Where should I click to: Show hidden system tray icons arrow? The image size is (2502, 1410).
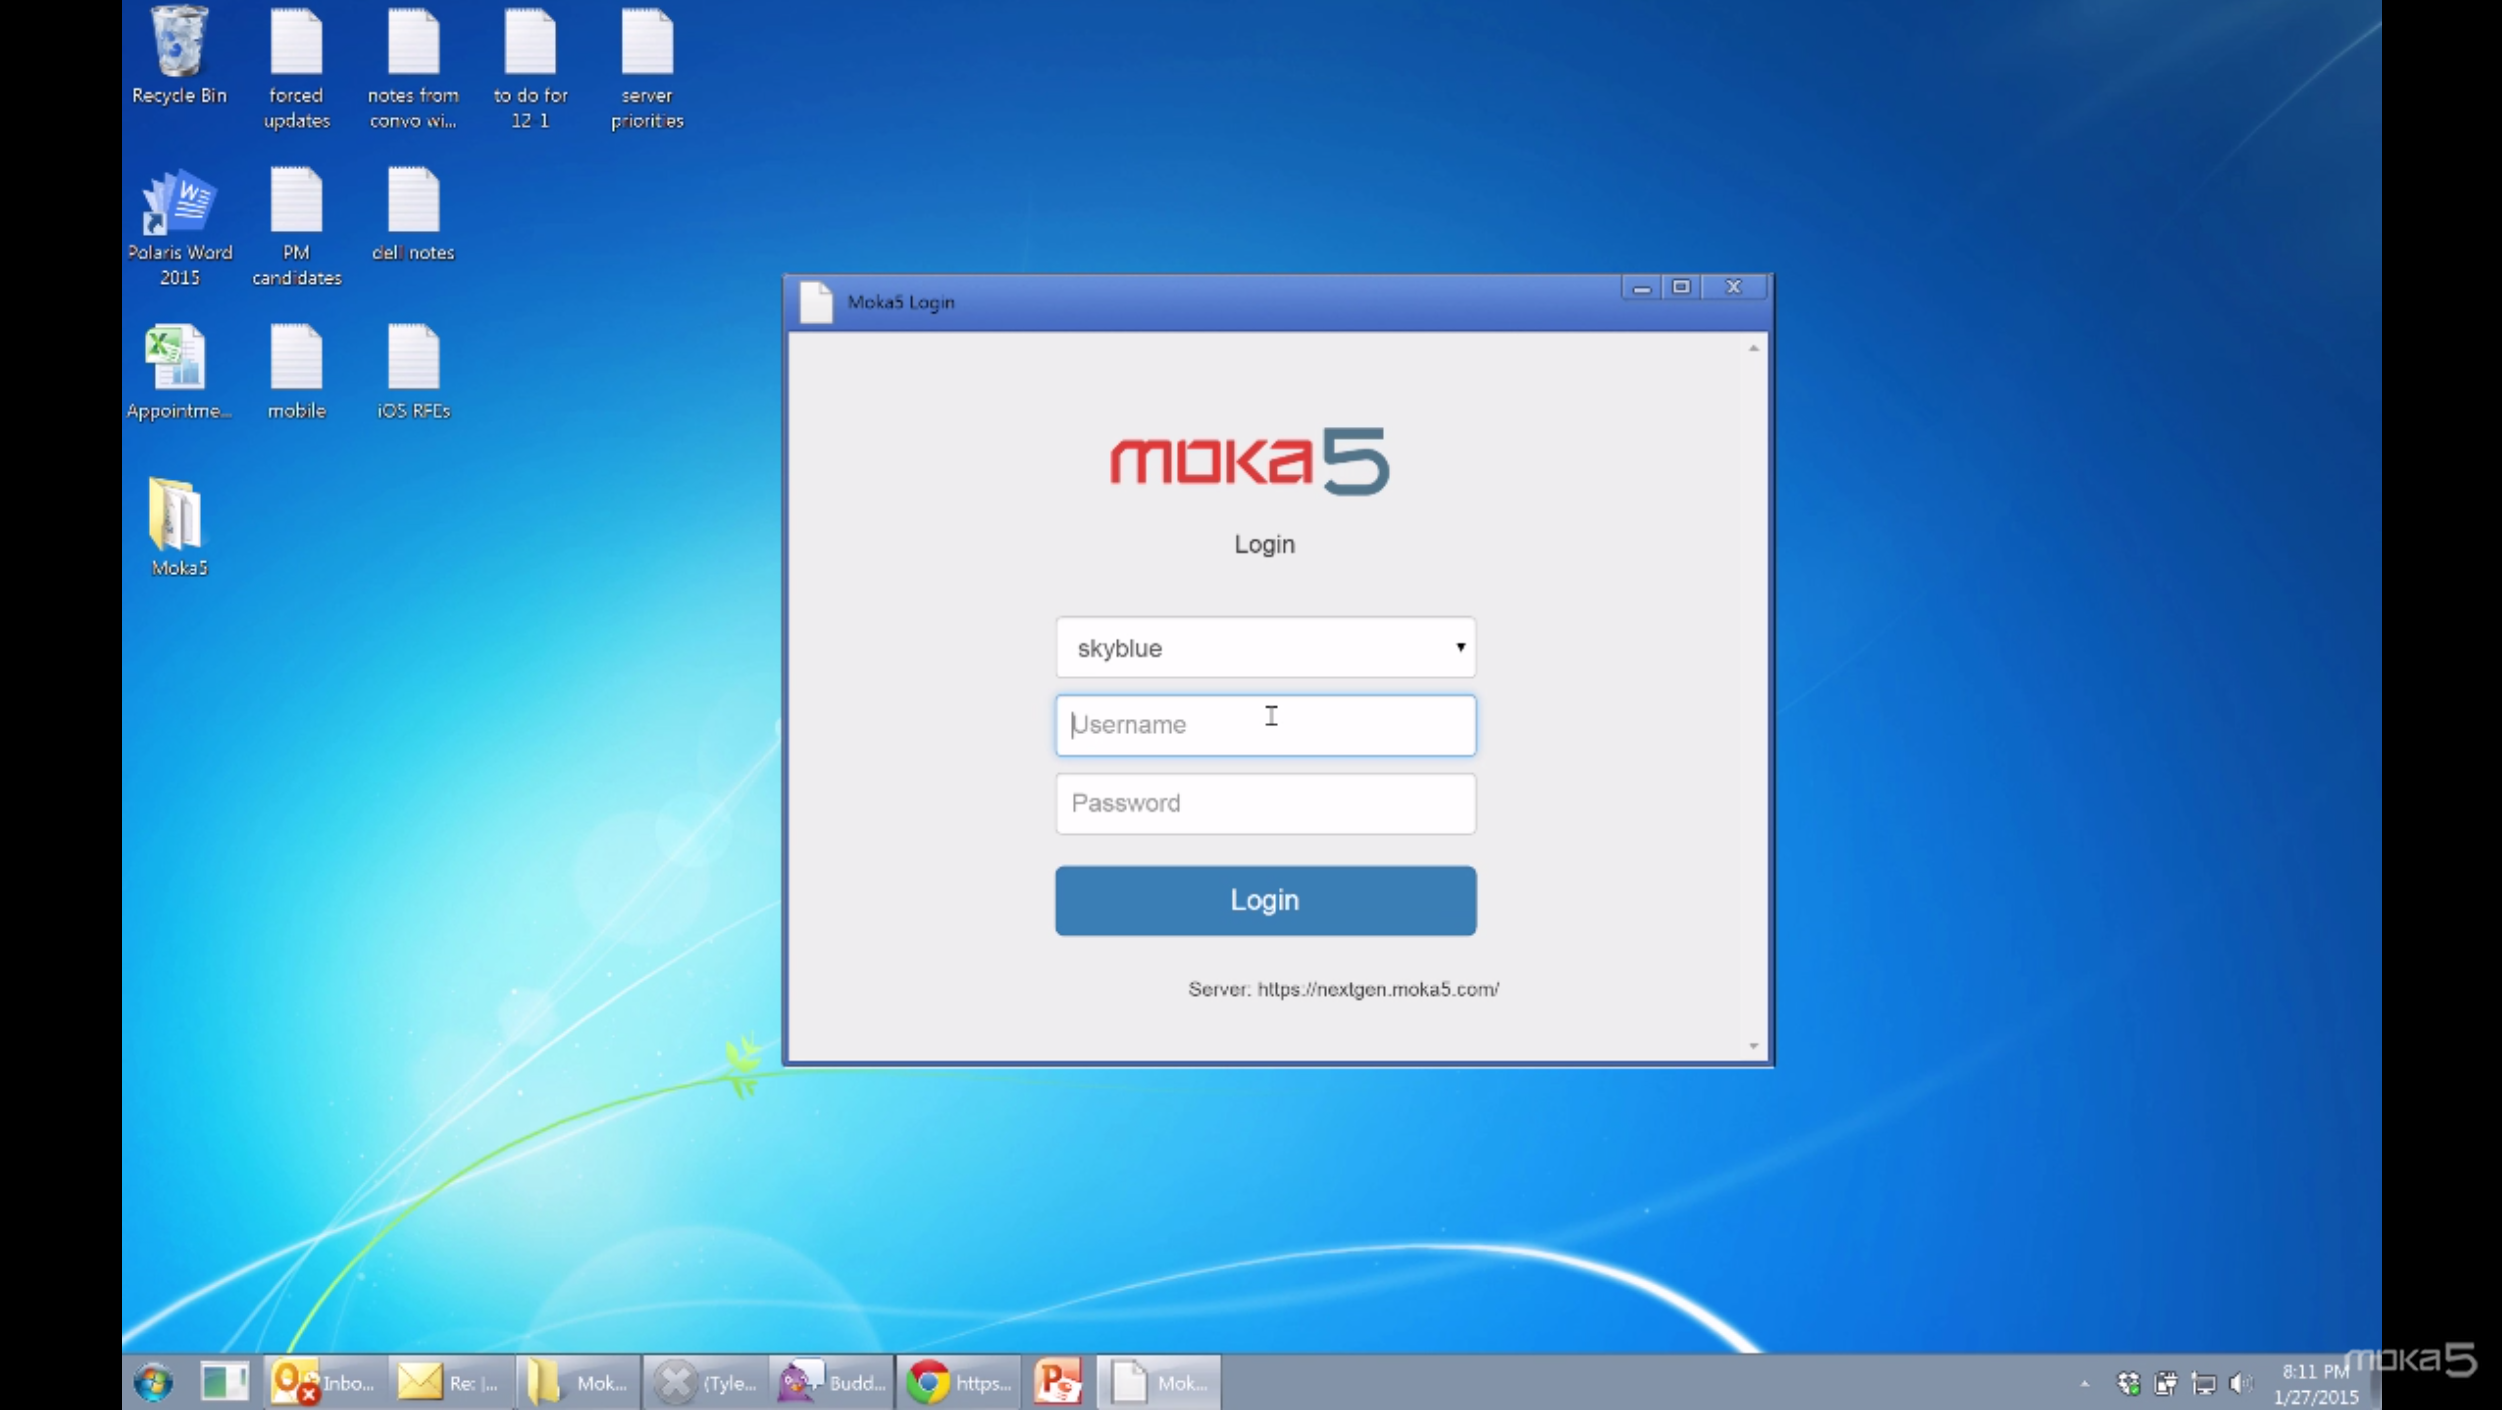2084,1384
